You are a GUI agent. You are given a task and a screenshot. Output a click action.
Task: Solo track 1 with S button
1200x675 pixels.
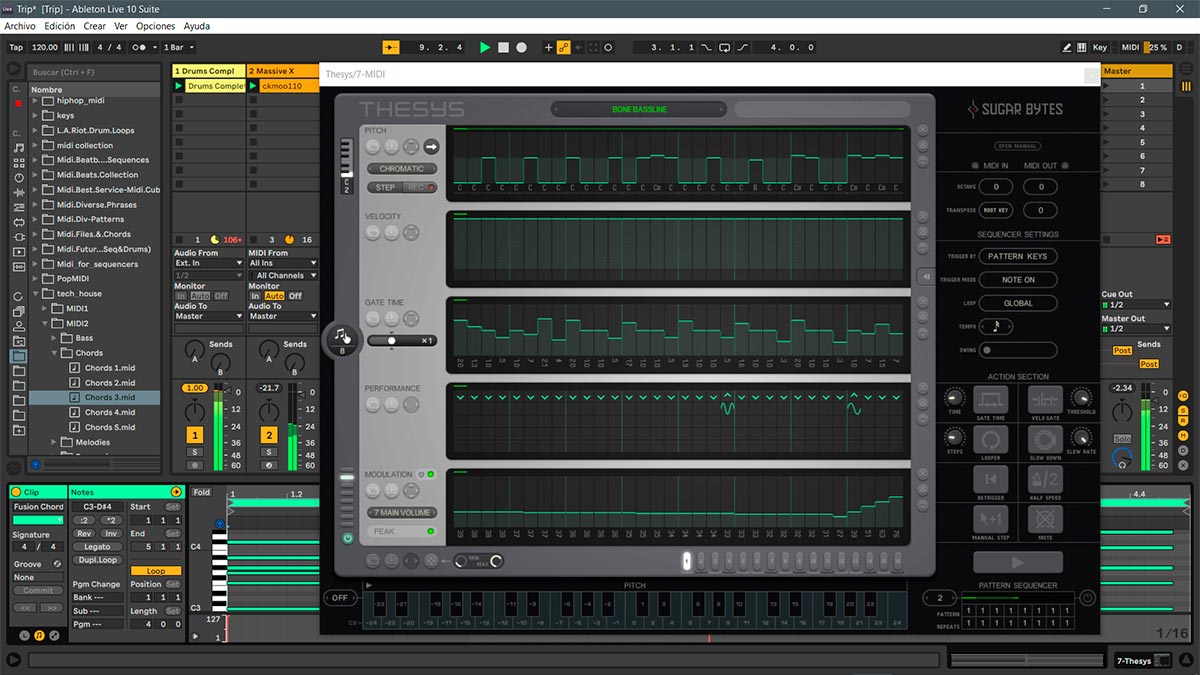[195, 453]
